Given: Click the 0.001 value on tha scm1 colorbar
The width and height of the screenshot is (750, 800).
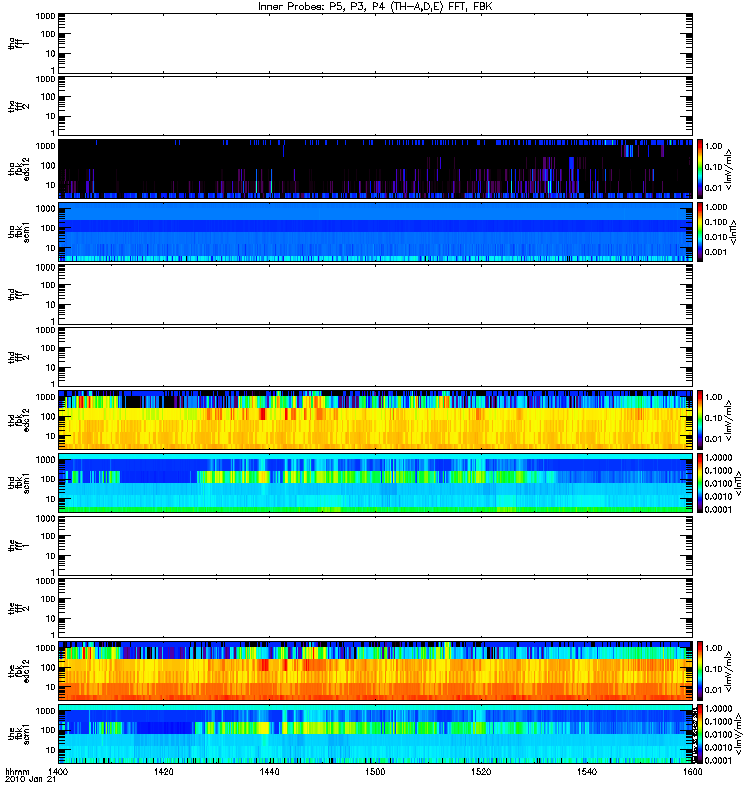Looking at the screenshot, I should click(x=716, y=252).
